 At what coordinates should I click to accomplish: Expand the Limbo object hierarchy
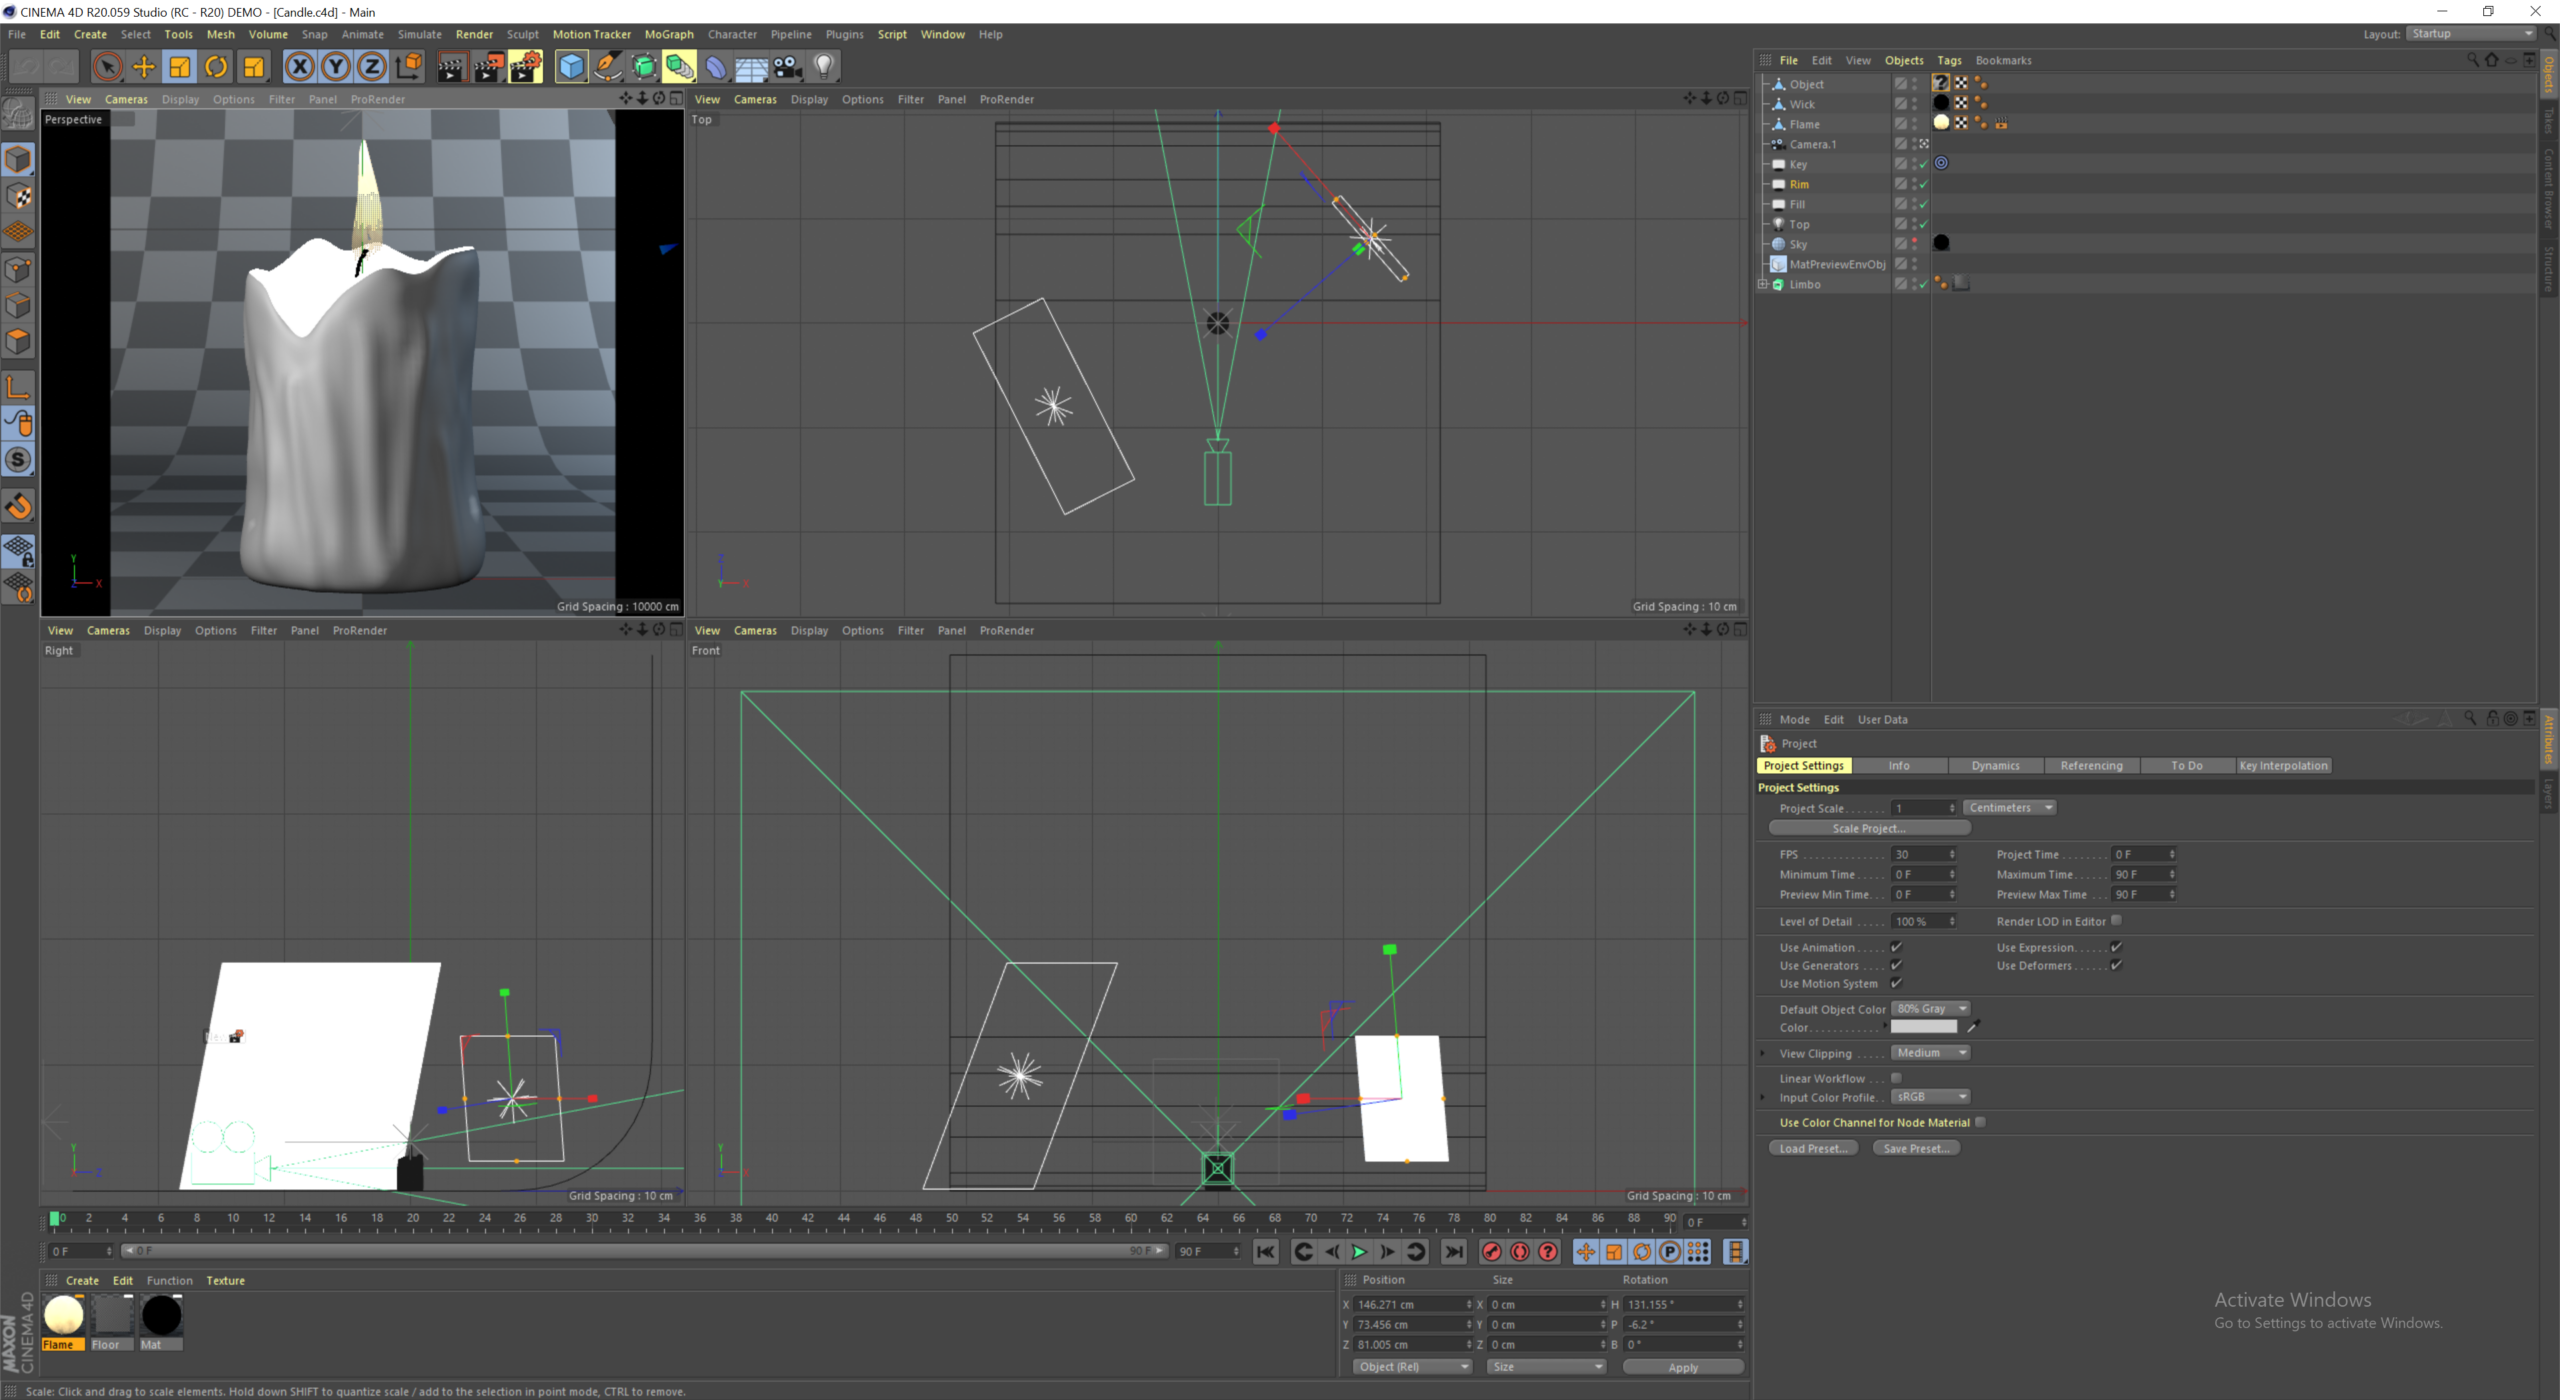click(x=1764, y=284)
